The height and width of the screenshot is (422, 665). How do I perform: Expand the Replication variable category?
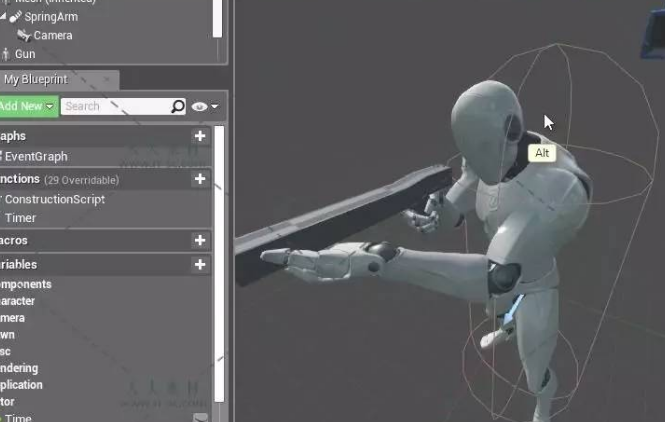tap(21, 385)
